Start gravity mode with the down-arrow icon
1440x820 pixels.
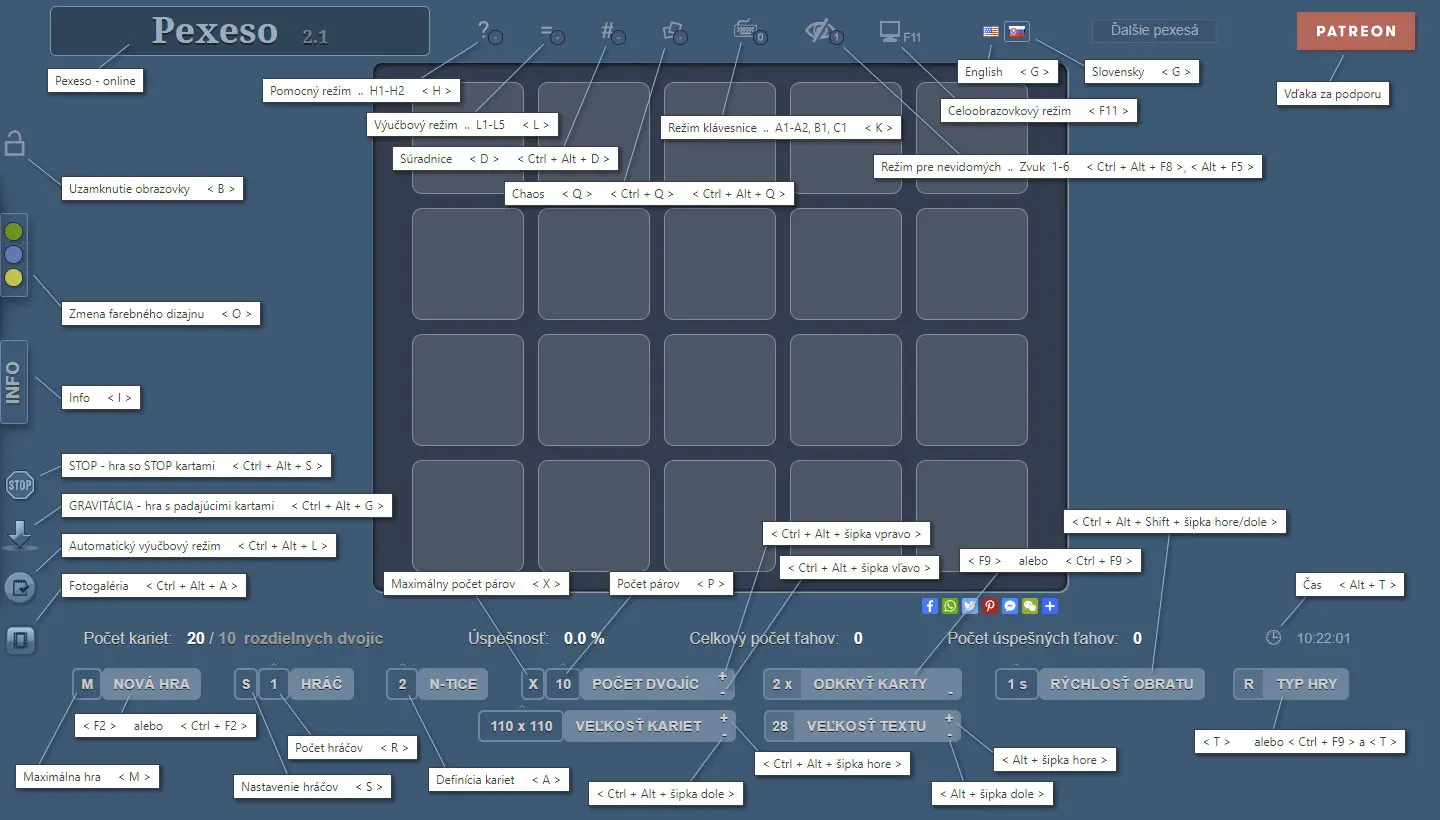20,536
